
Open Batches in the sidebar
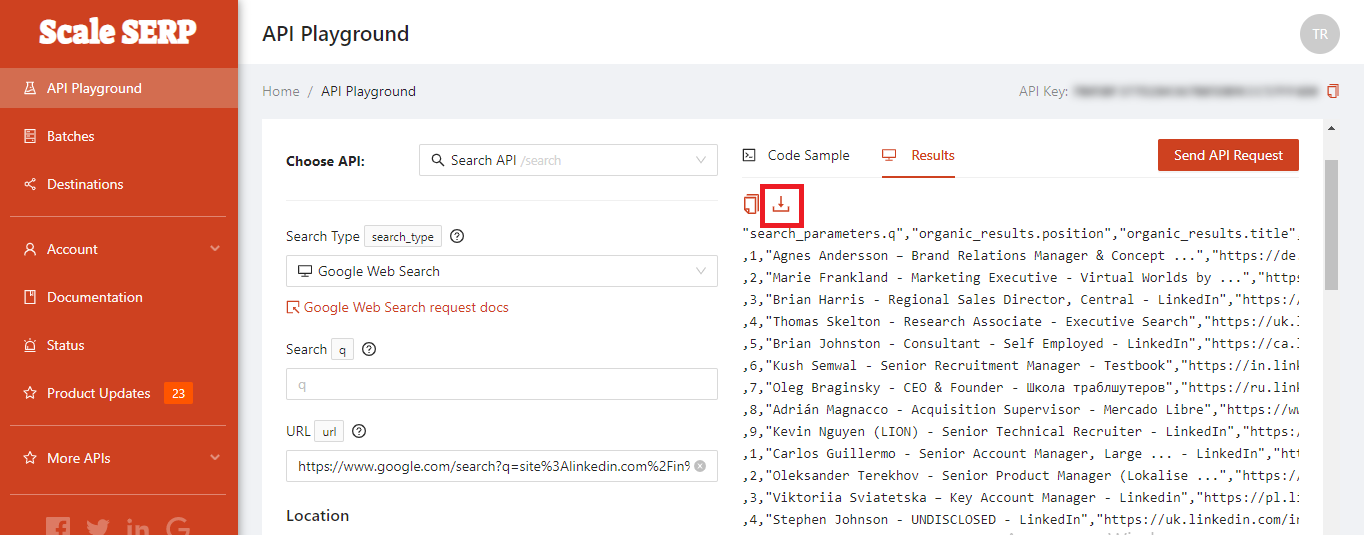click(x=119, y=136)
